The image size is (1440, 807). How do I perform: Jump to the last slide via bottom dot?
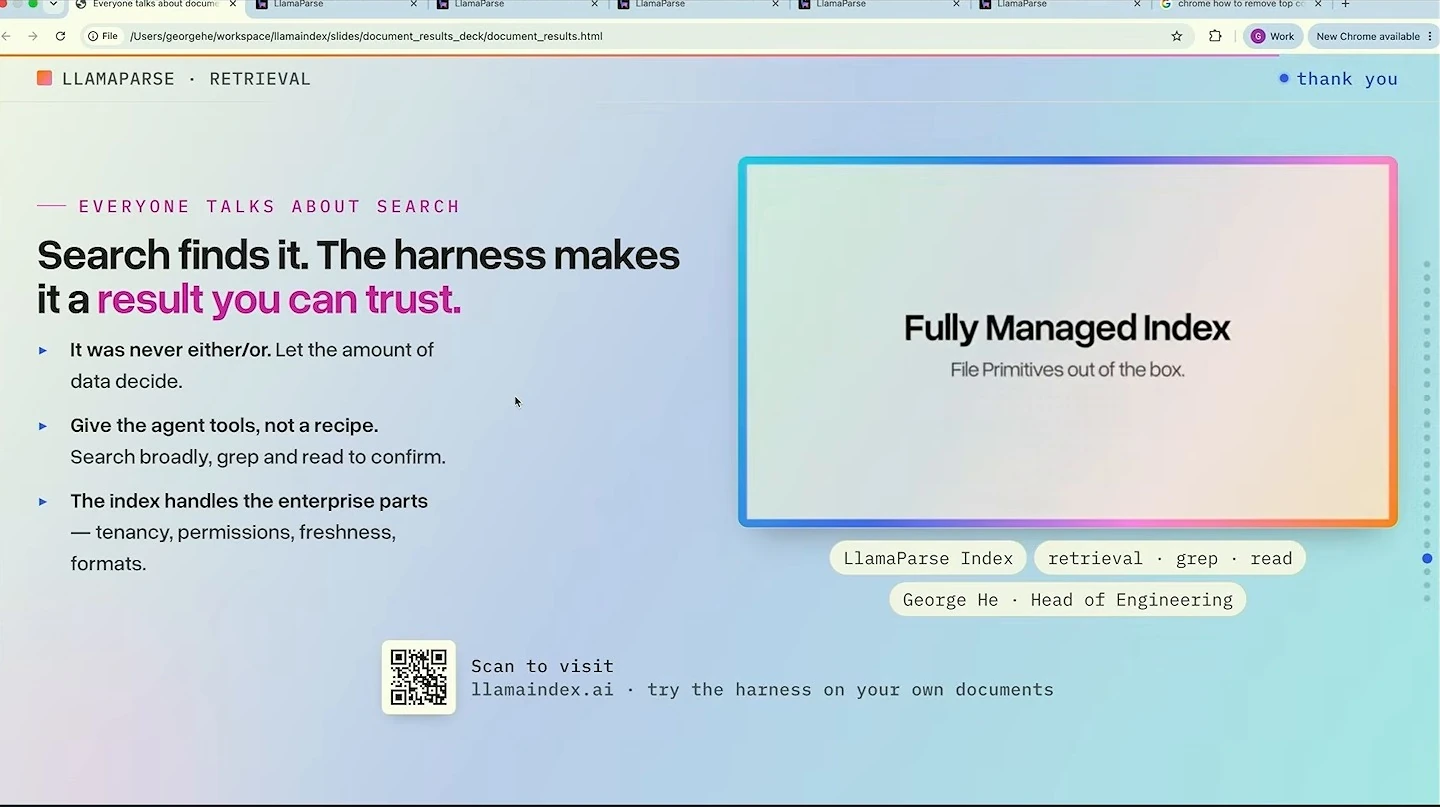point(1427,598)
